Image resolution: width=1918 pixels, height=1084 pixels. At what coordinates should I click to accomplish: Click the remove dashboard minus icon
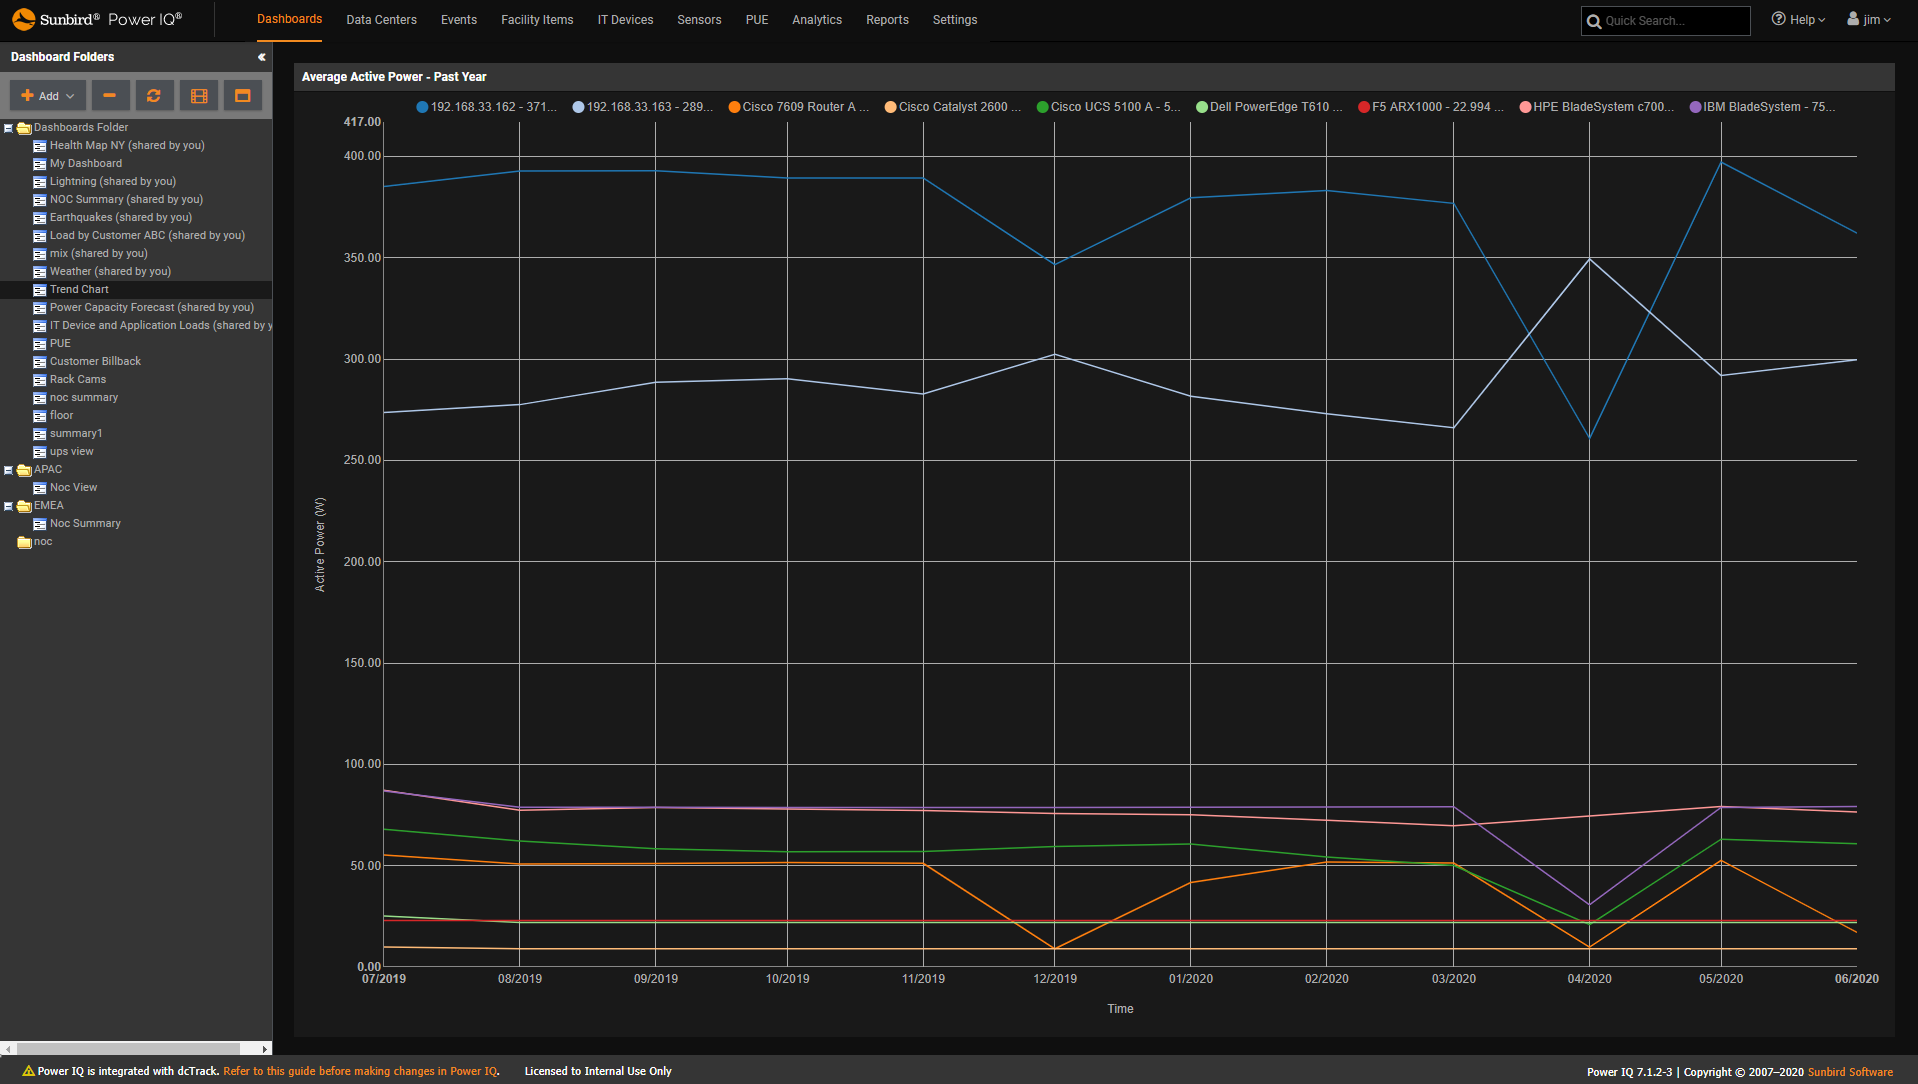110,95
